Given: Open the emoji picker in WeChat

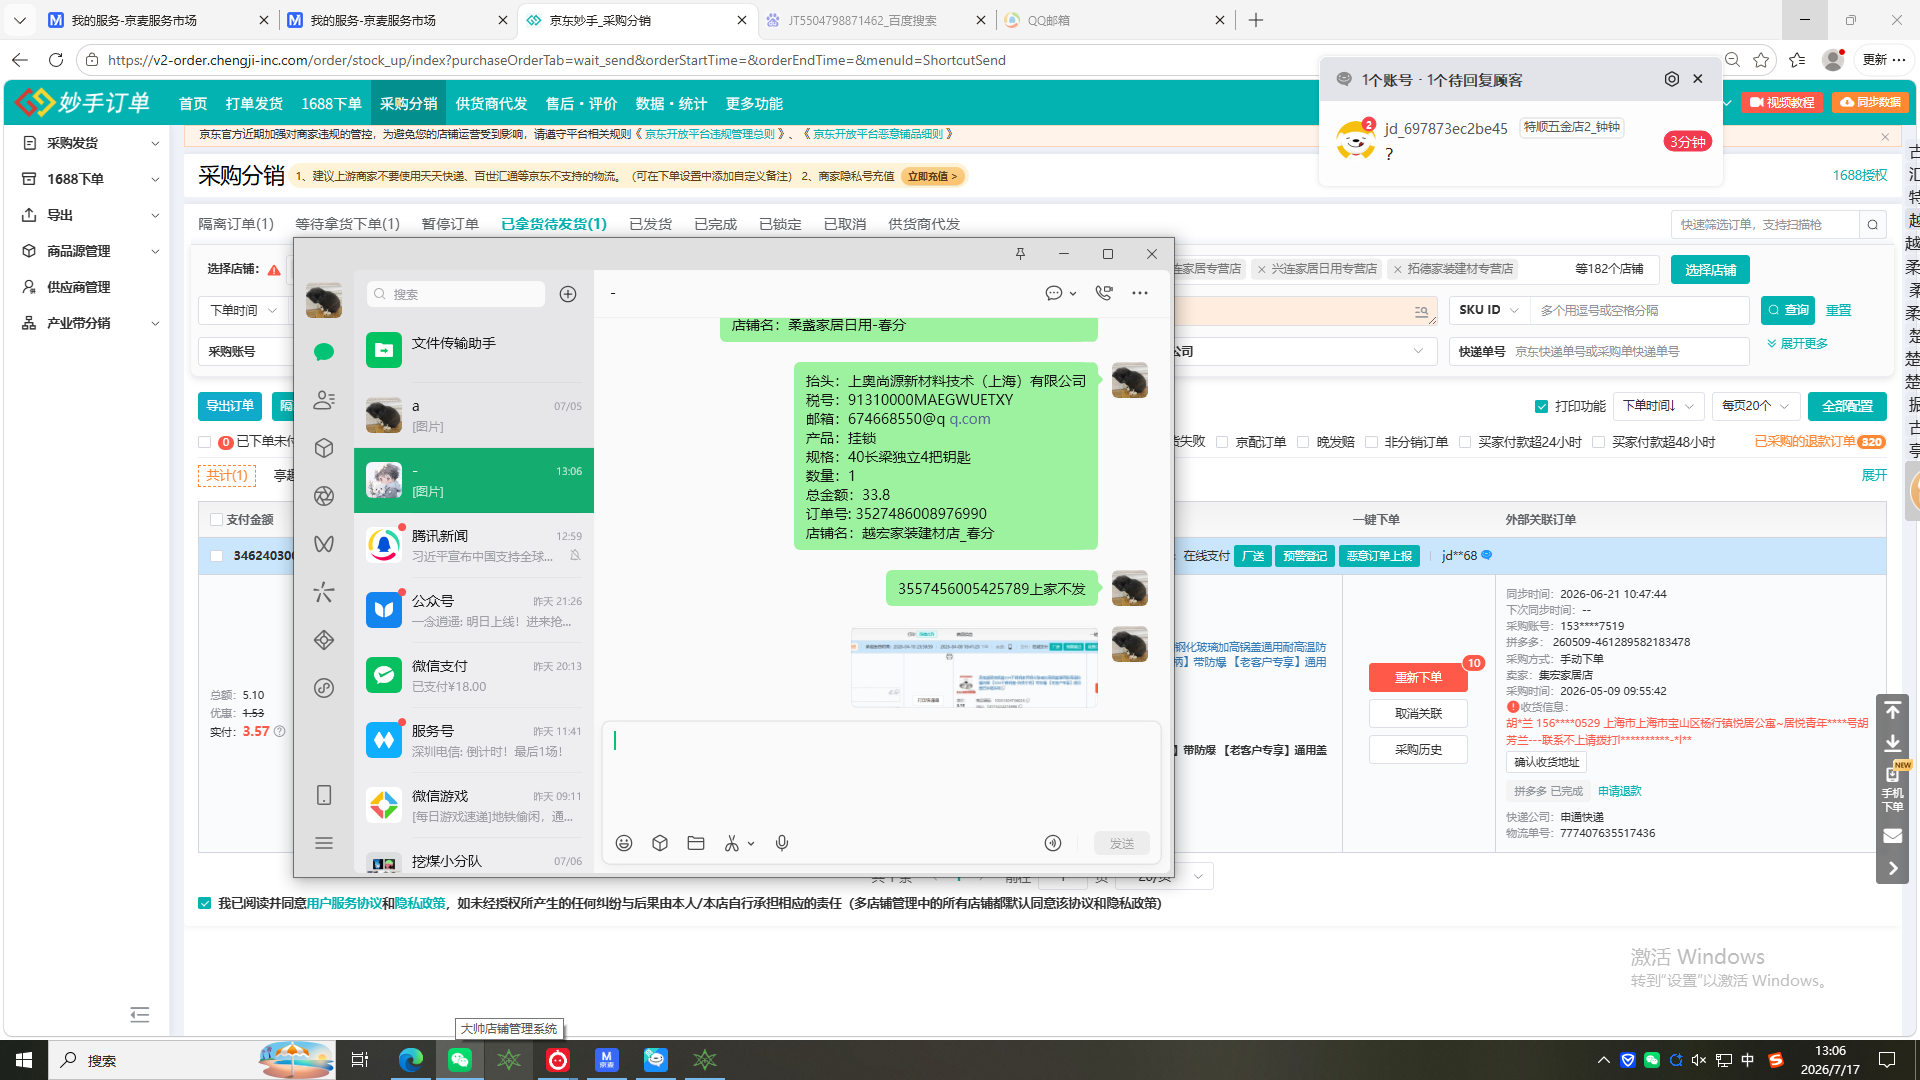Looking at the screenshot, I should (x=624, y=843).
